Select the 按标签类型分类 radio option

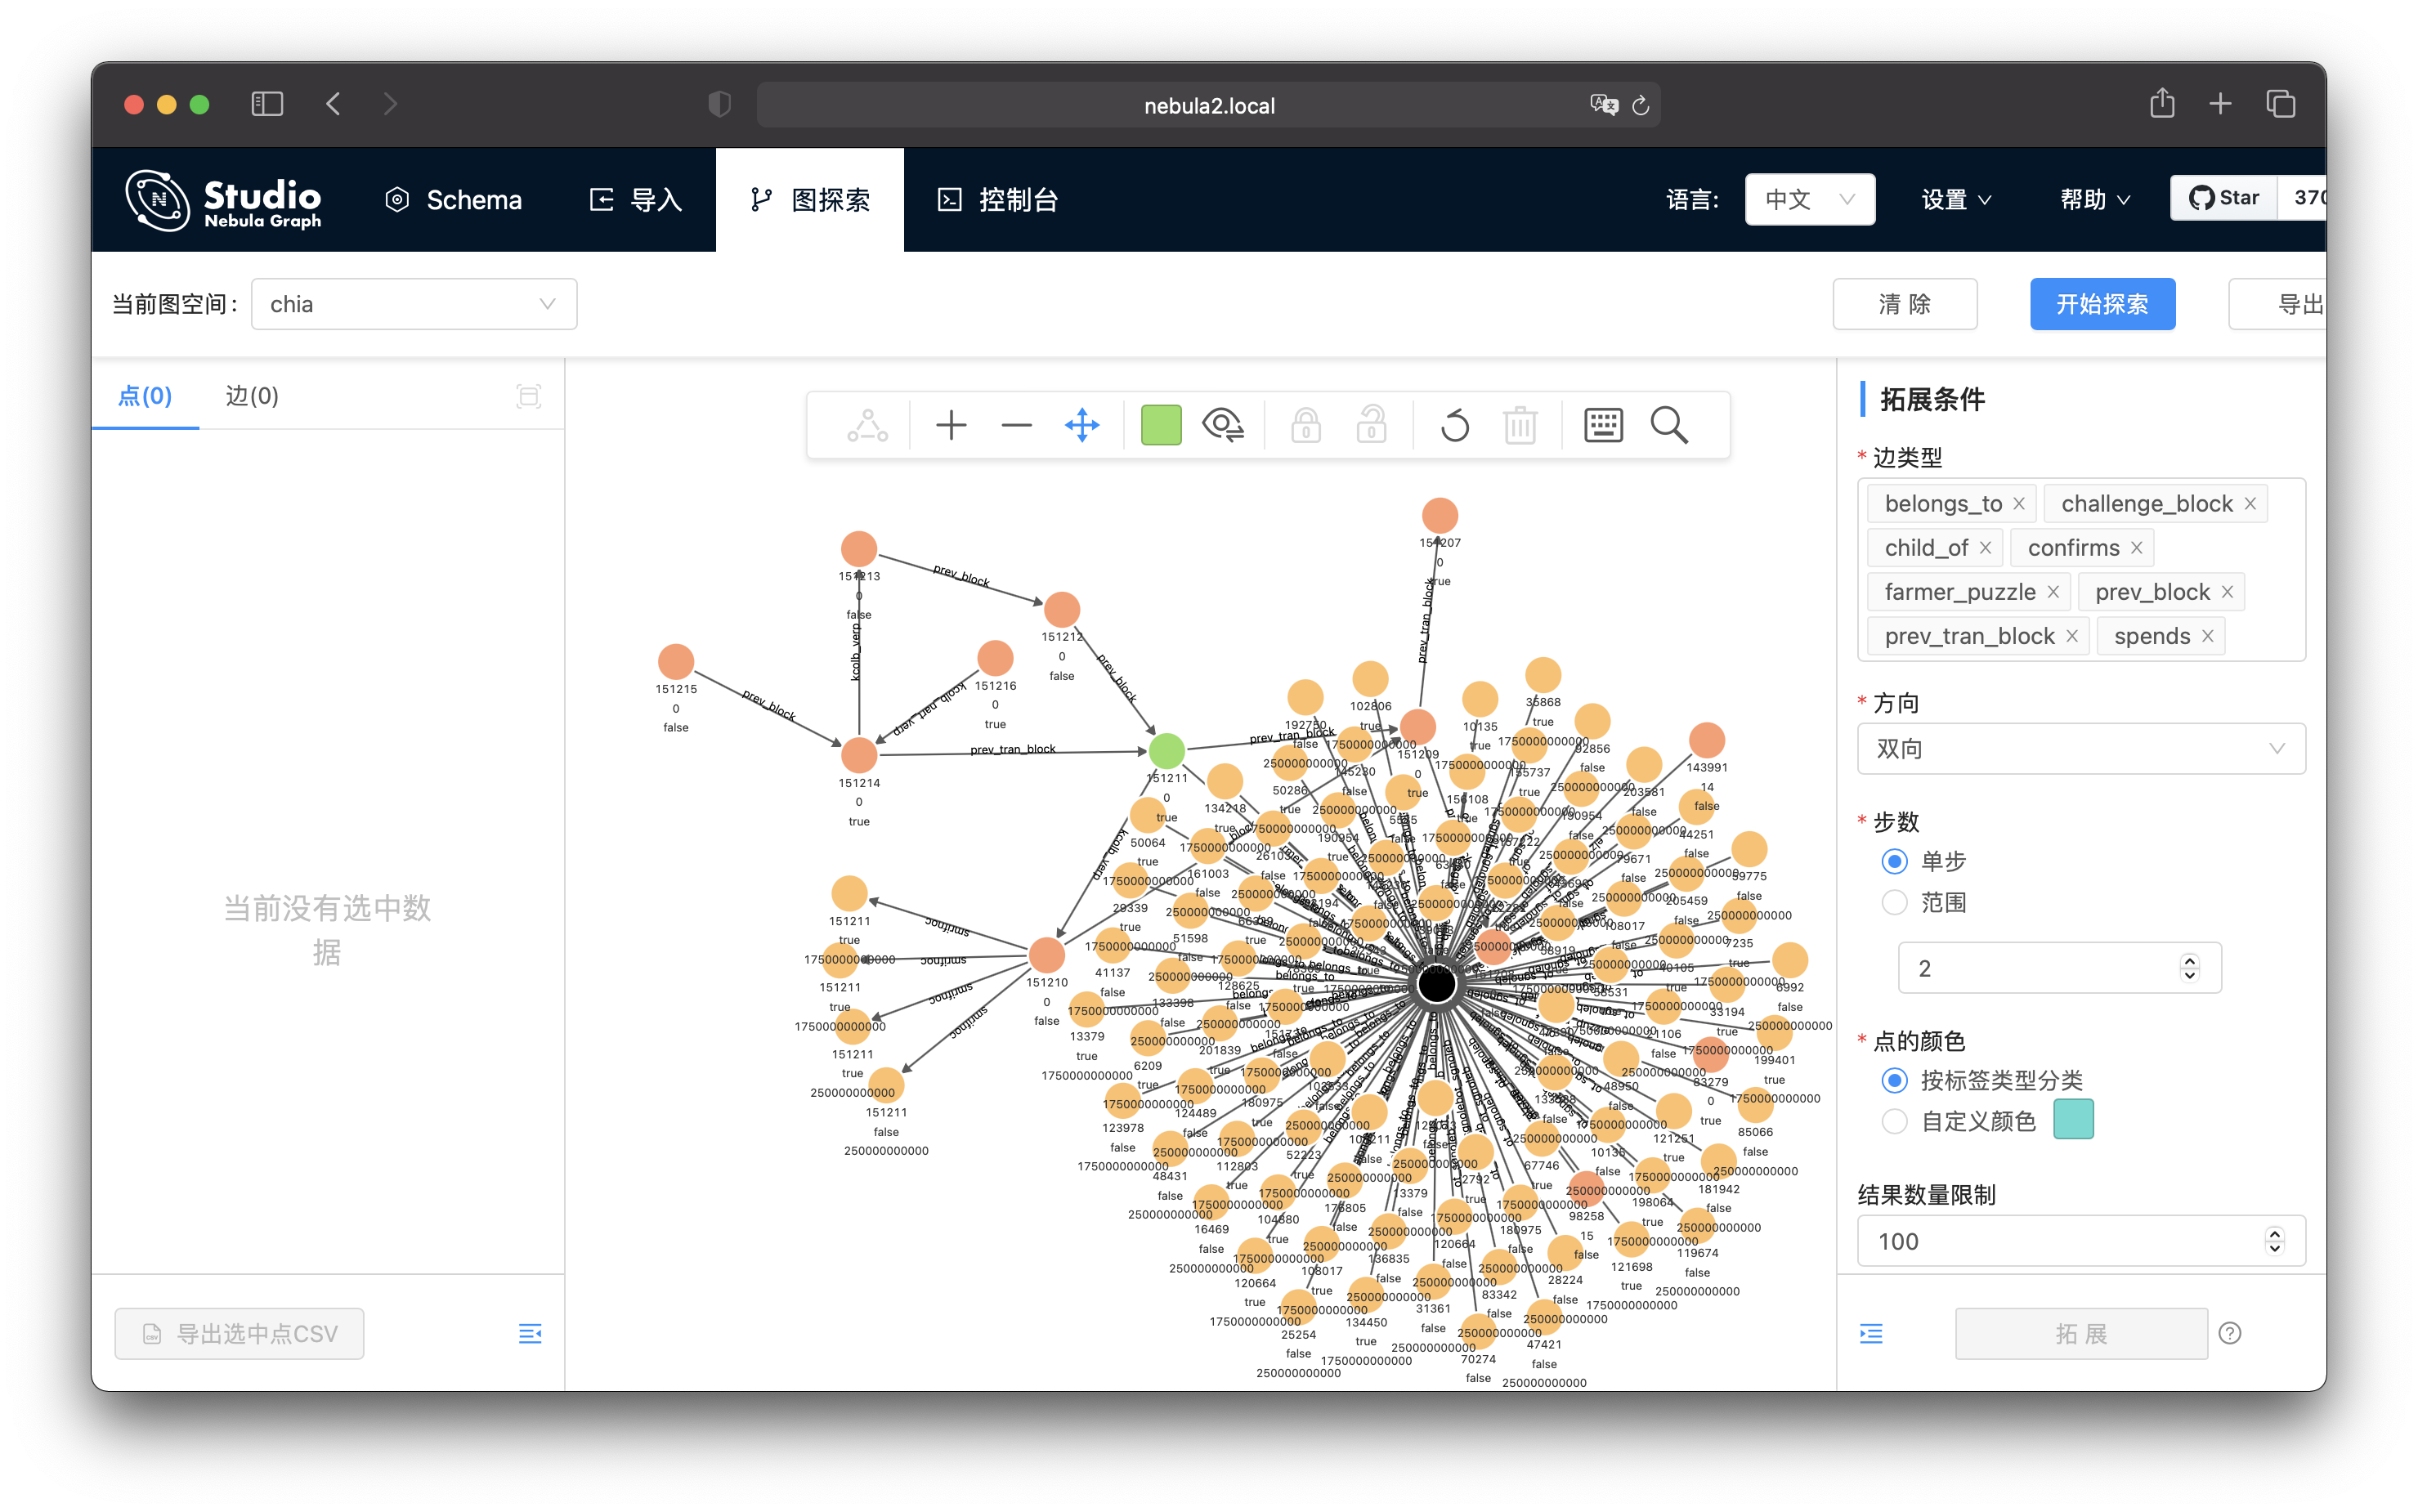click(x=1894, y=1080)
